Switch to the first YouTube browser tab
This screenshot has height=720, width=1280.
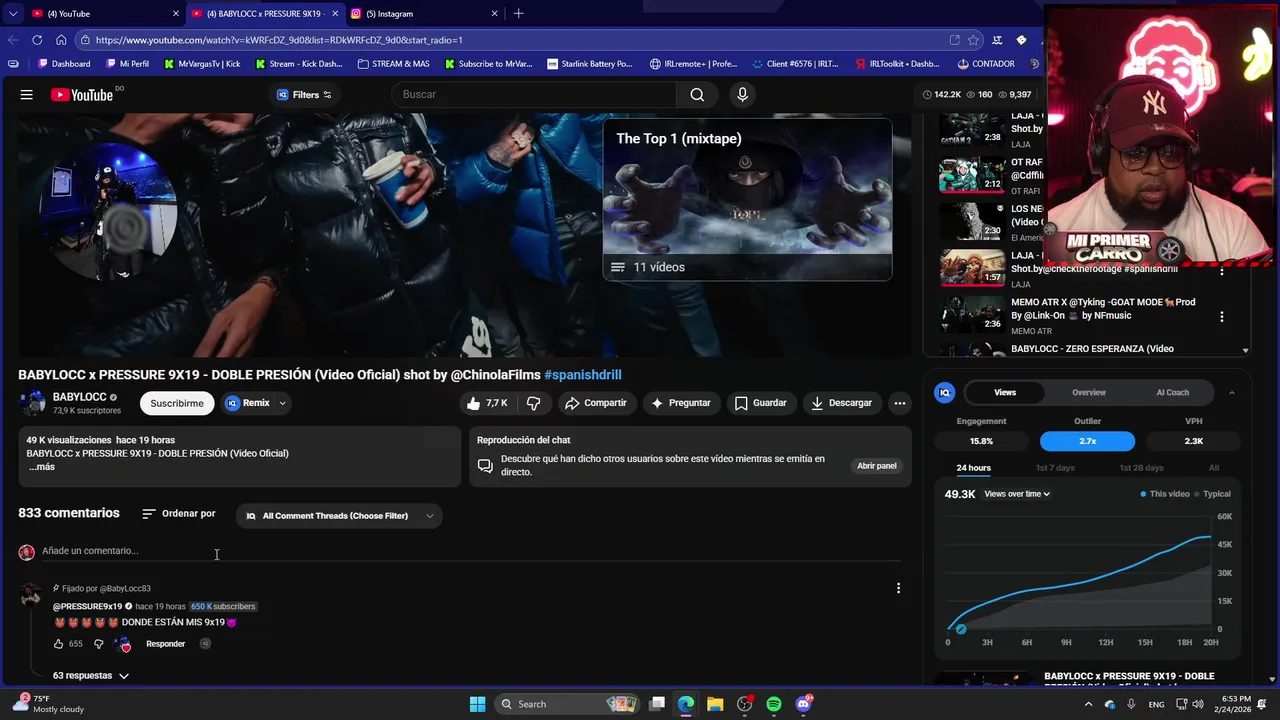(x=105, y=14)
